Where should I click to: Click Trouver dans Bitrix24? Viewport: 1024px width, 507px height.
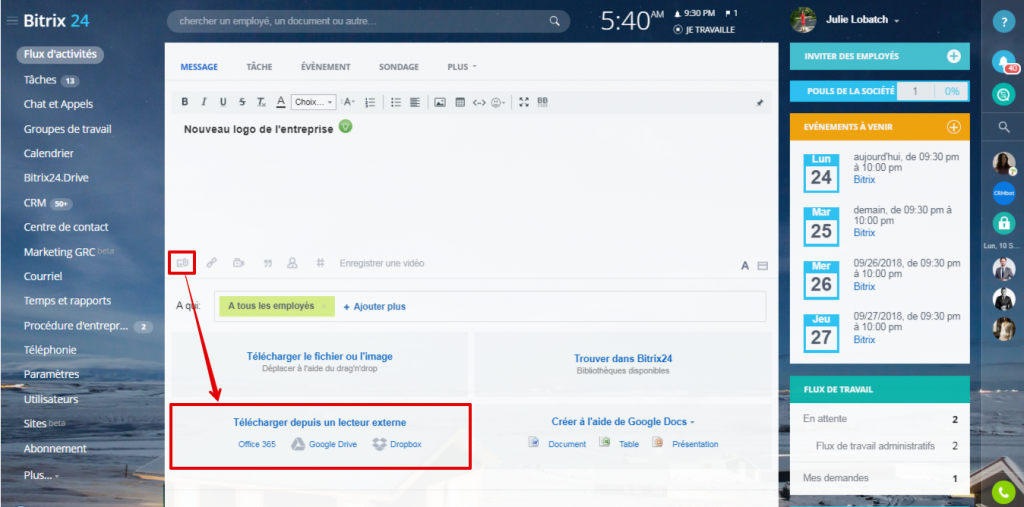(623, 359)
